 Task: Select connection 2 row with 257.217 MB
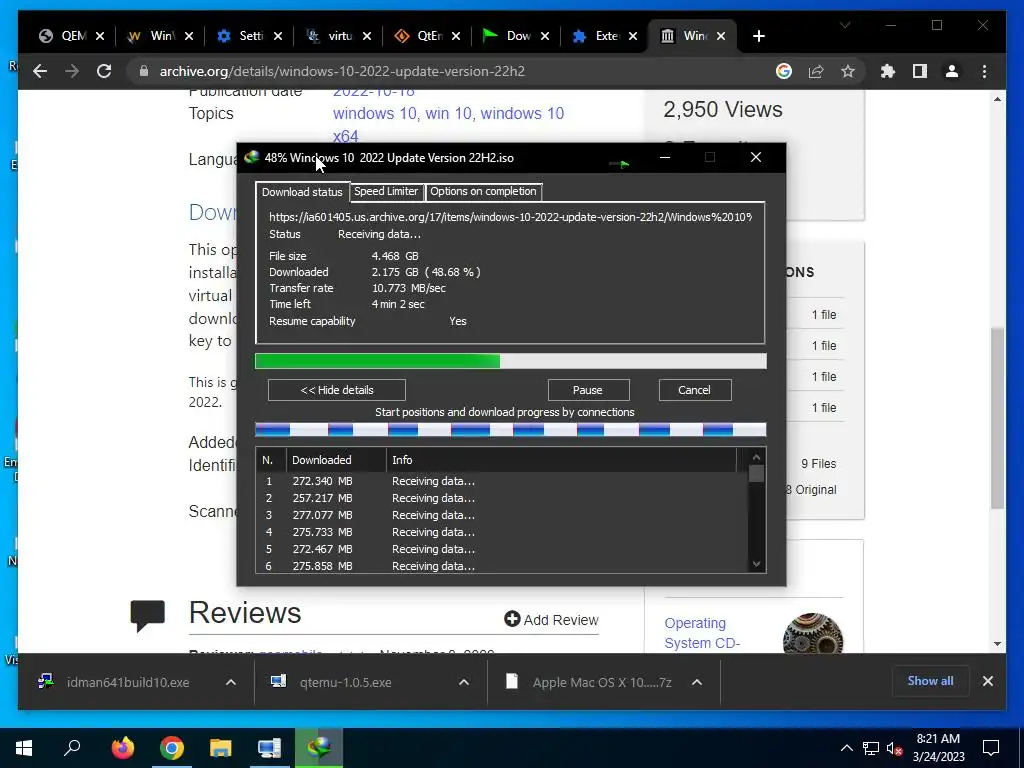pyautogui.click(x=502, y=498)
